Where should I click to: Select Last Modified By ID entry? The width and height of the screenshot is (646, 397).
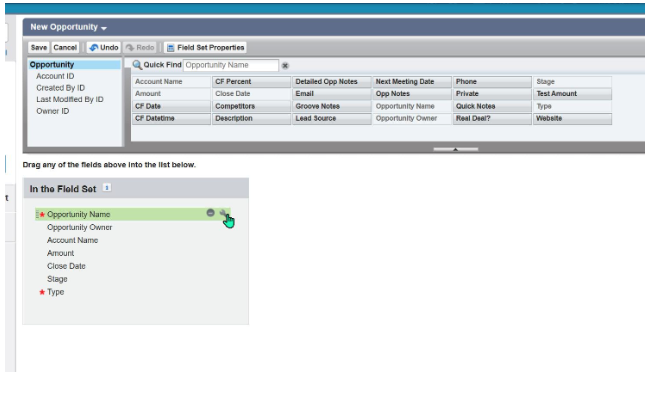tap(70, 99)
